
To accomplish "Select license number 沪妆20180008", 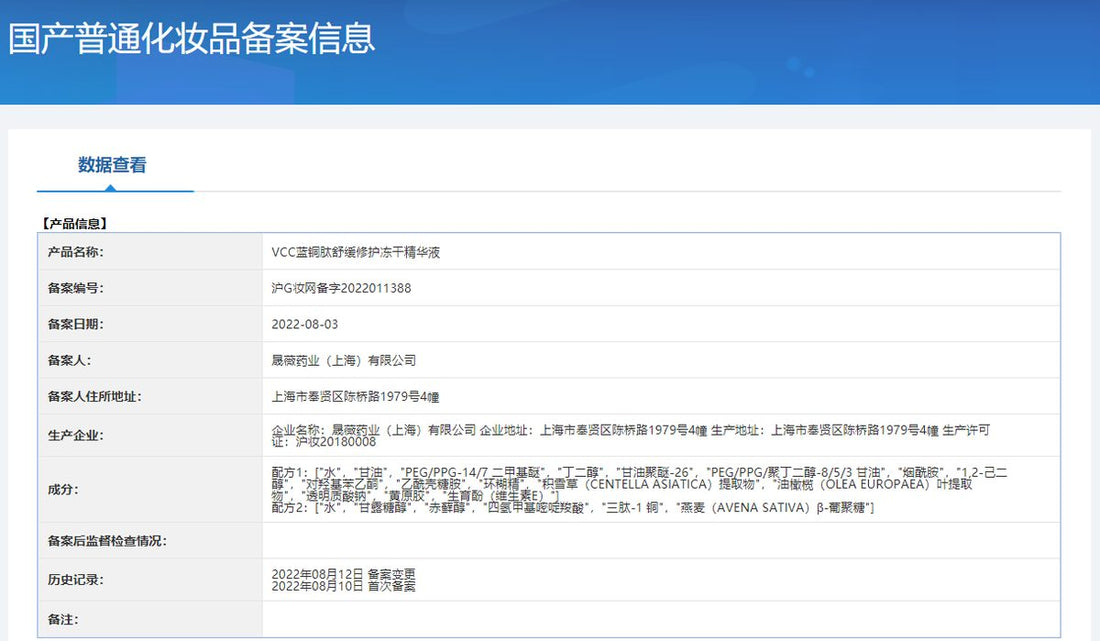I will click(x=336, y=442).
